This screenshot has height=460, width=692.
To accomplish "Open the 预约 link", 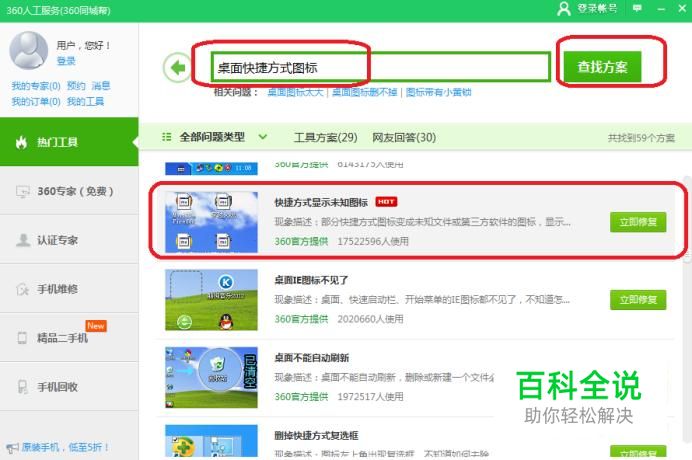I will (x=76, y=86).
